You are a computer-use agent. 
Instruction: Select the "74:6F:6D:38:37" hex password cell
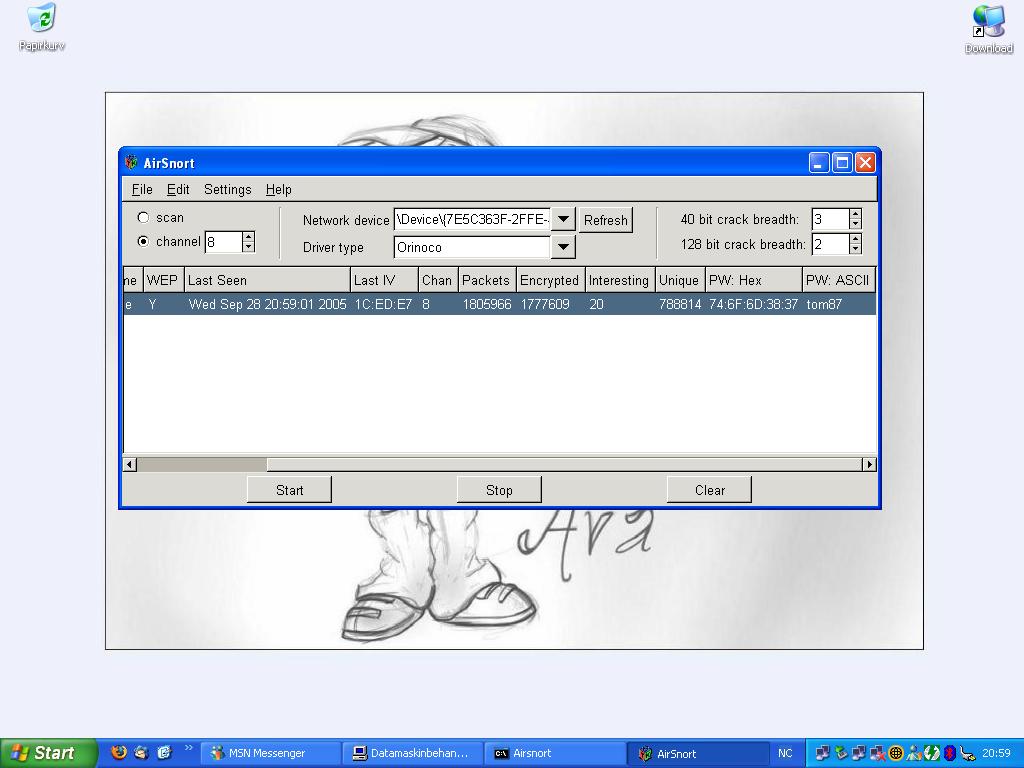click(753, 304)
